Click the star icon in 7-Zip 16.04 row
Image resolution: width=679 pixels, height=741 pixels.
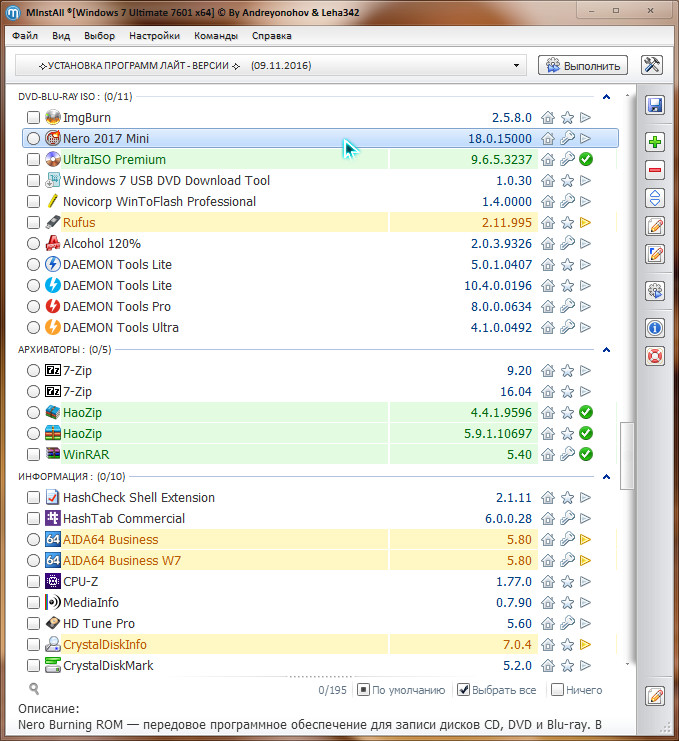[567, 391]
